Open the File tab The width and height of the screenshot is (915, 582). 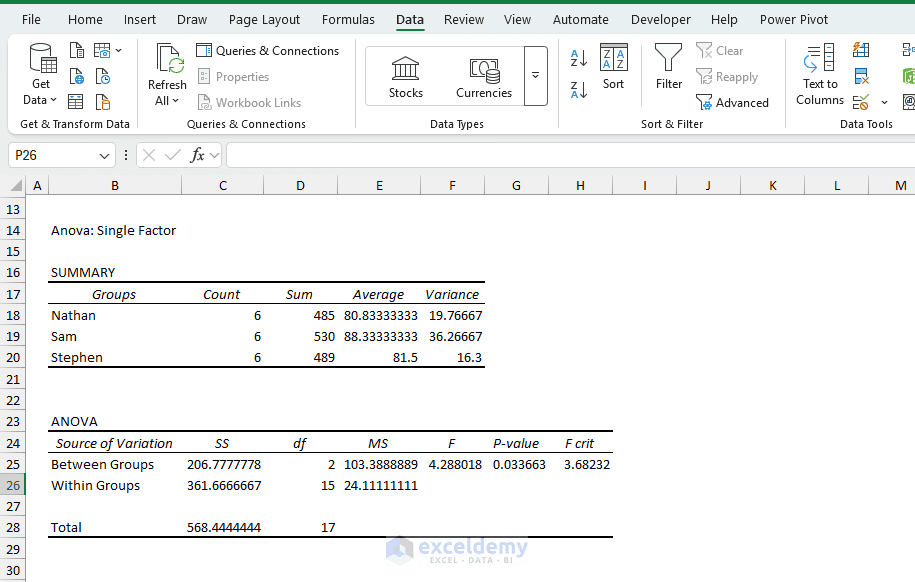pyautogui.click(x=31, y=20)
